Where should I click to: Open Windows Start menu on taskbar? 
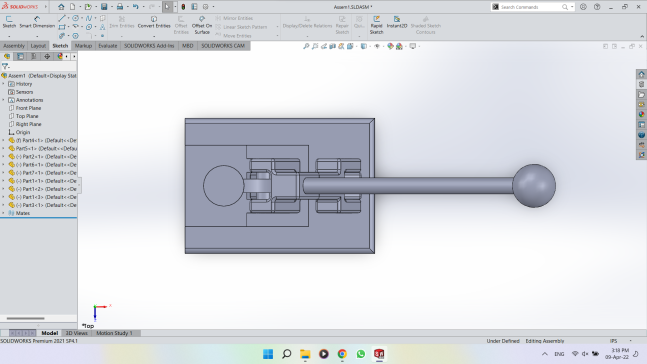(x=268, y=354)
